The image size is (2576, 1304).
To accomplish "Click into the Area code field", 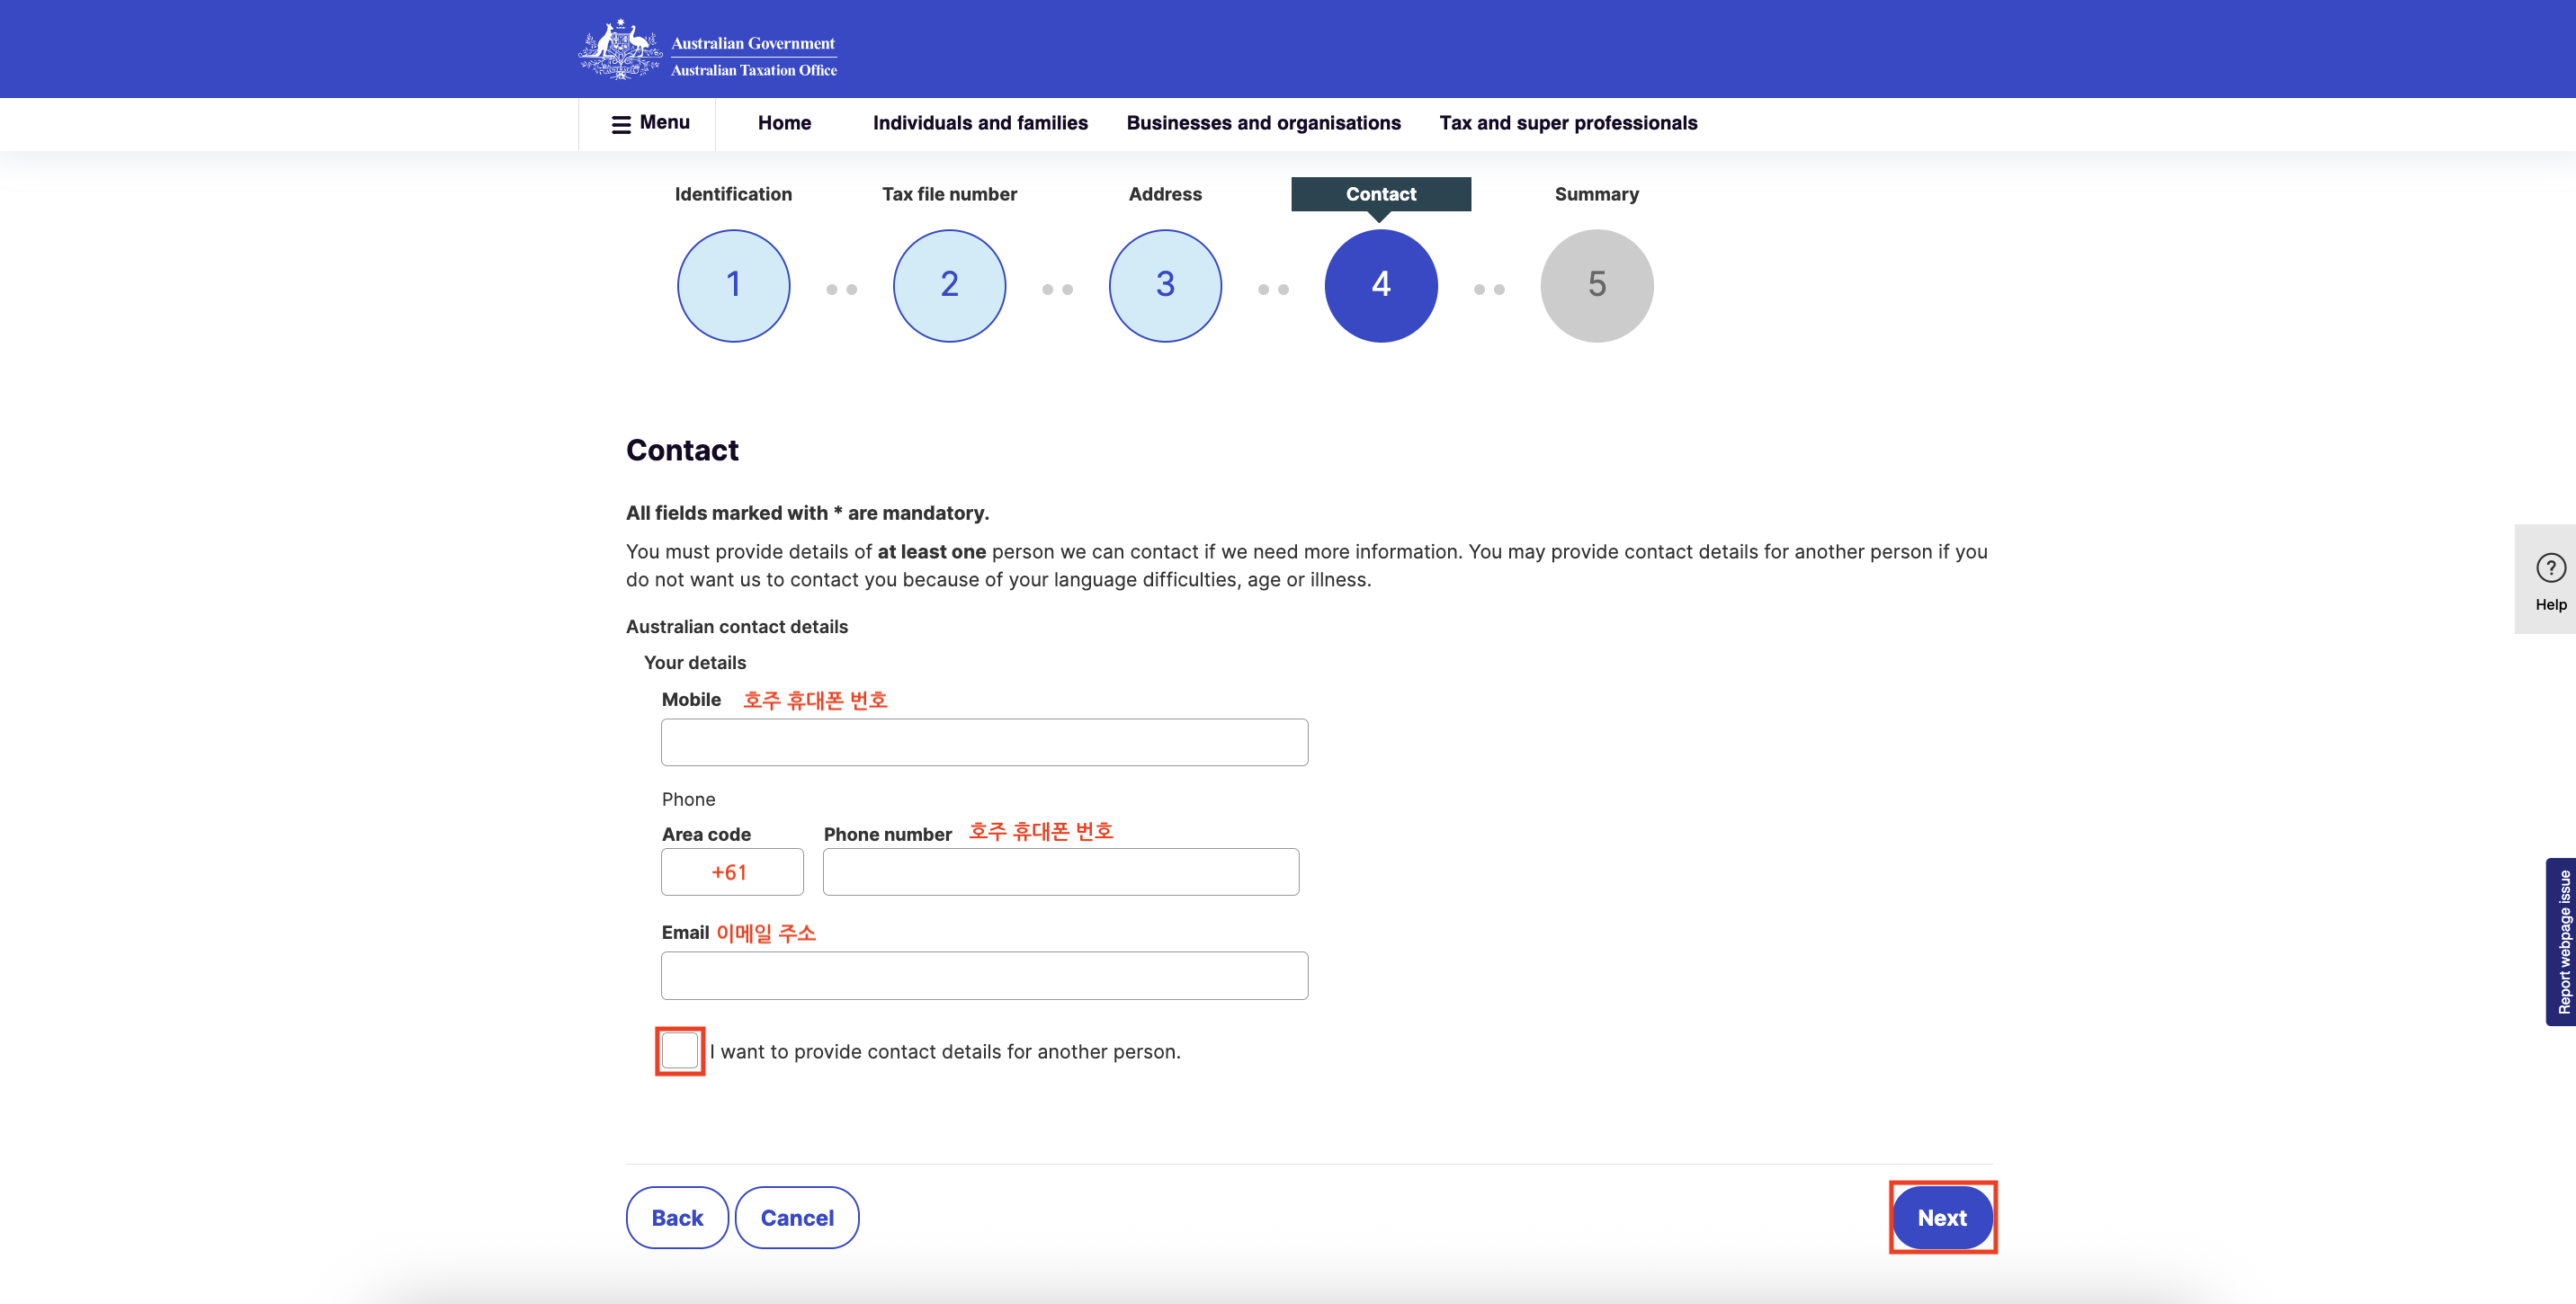I will tap(732, 872).
